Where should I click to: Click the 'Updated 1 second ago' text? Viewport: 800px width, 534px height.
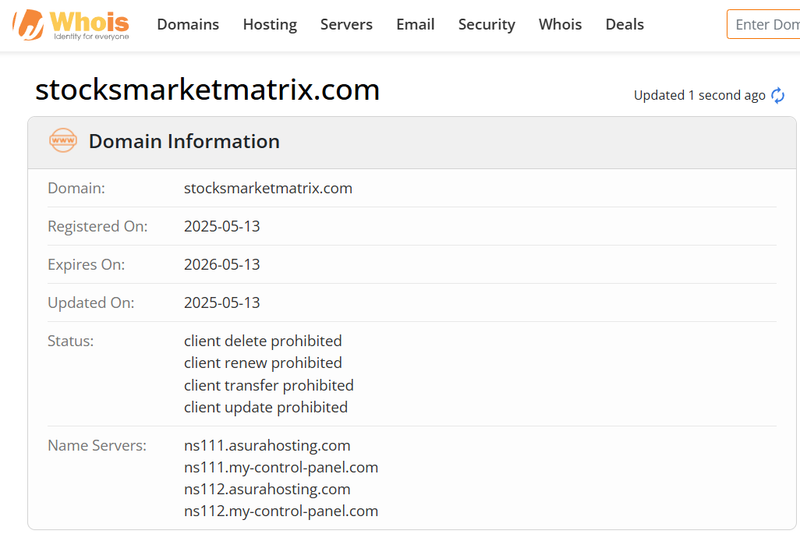tap(699, 95)
